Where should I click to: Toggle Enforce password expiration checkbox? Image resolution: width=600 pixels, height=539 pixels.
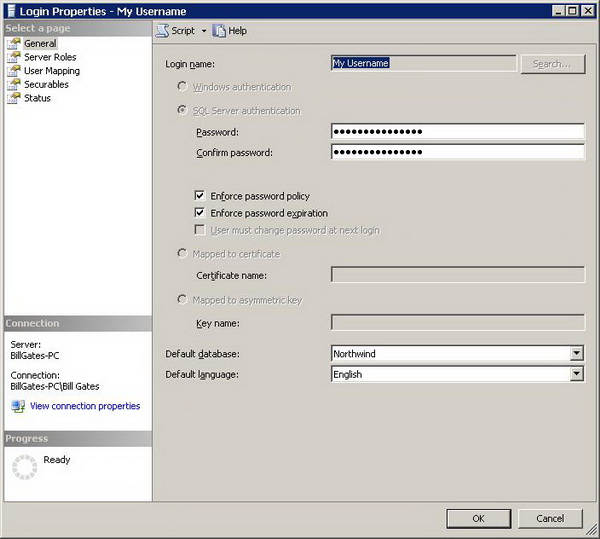200,213
